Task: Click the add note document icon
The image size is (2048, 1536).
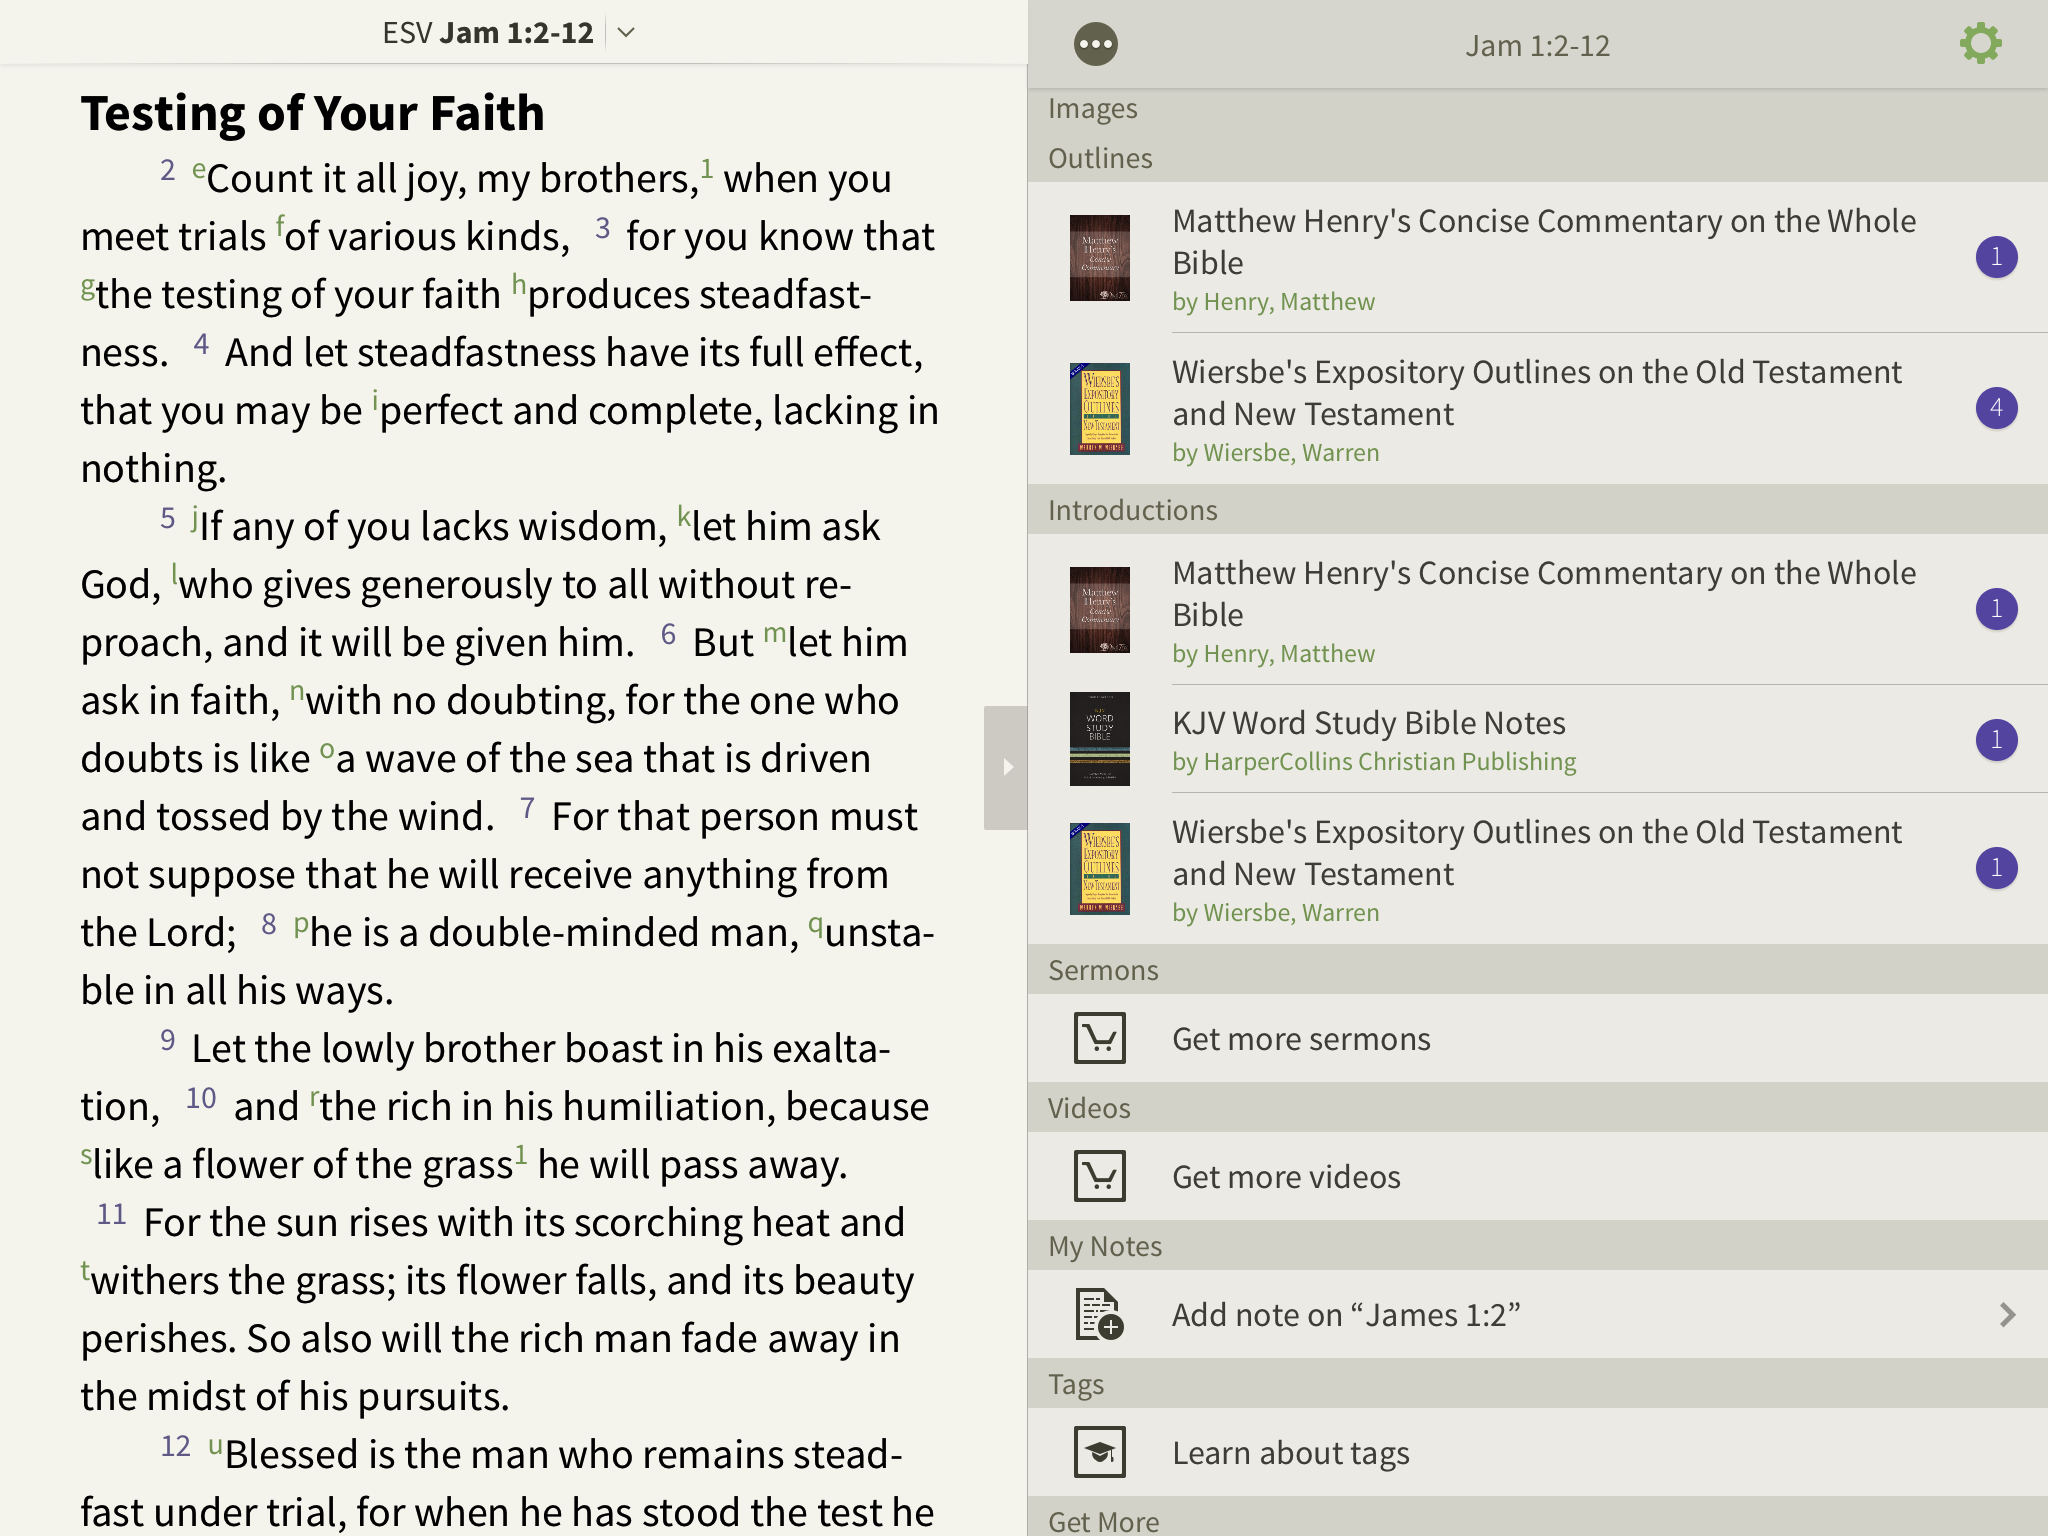Action: click(1099, 1314)
